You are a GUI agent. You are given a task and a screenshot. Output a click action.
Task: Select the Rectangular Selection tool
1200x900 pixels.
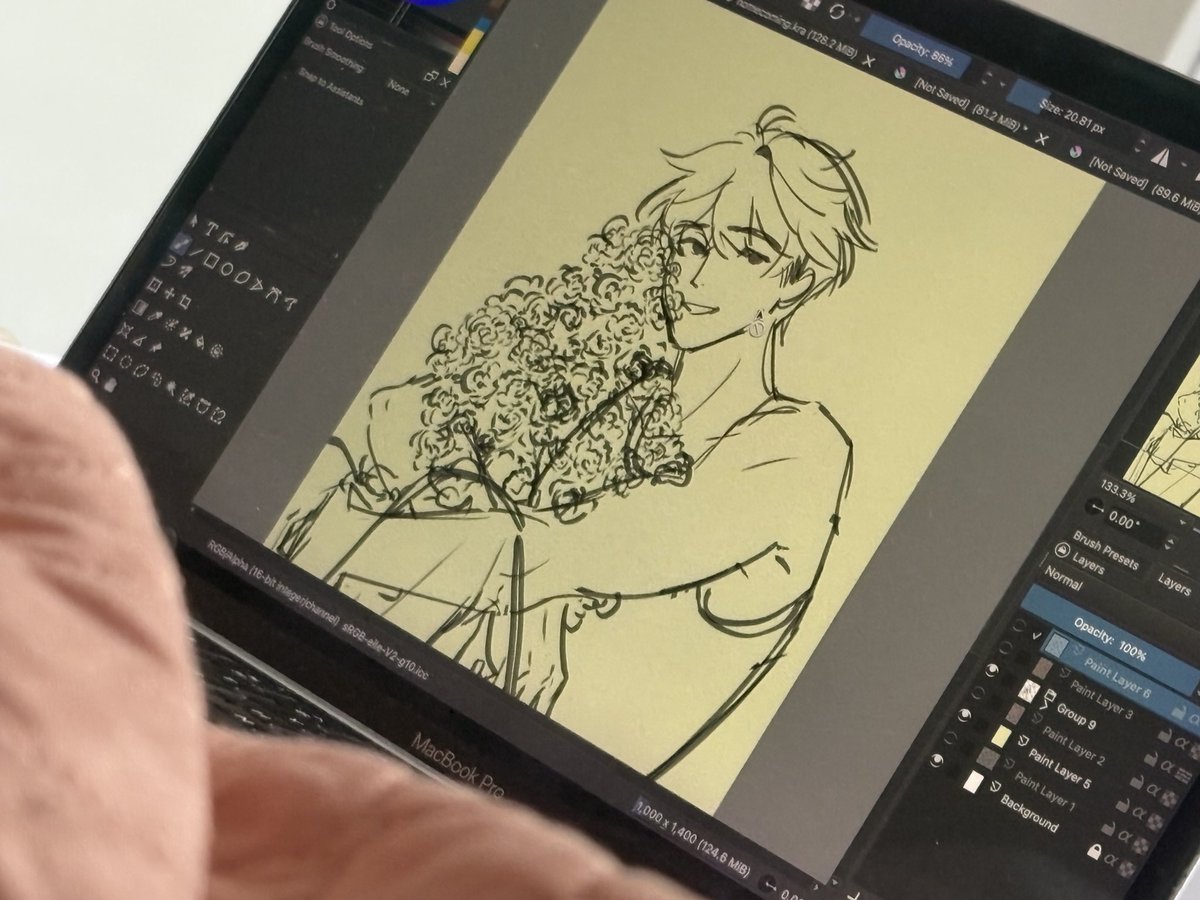point(111,353)
